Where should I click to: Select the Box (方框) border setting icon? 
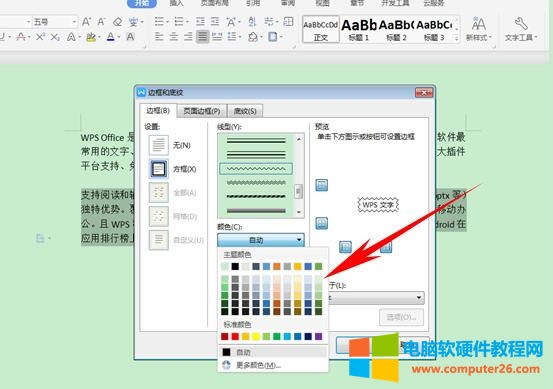click(x=158, y=169)
